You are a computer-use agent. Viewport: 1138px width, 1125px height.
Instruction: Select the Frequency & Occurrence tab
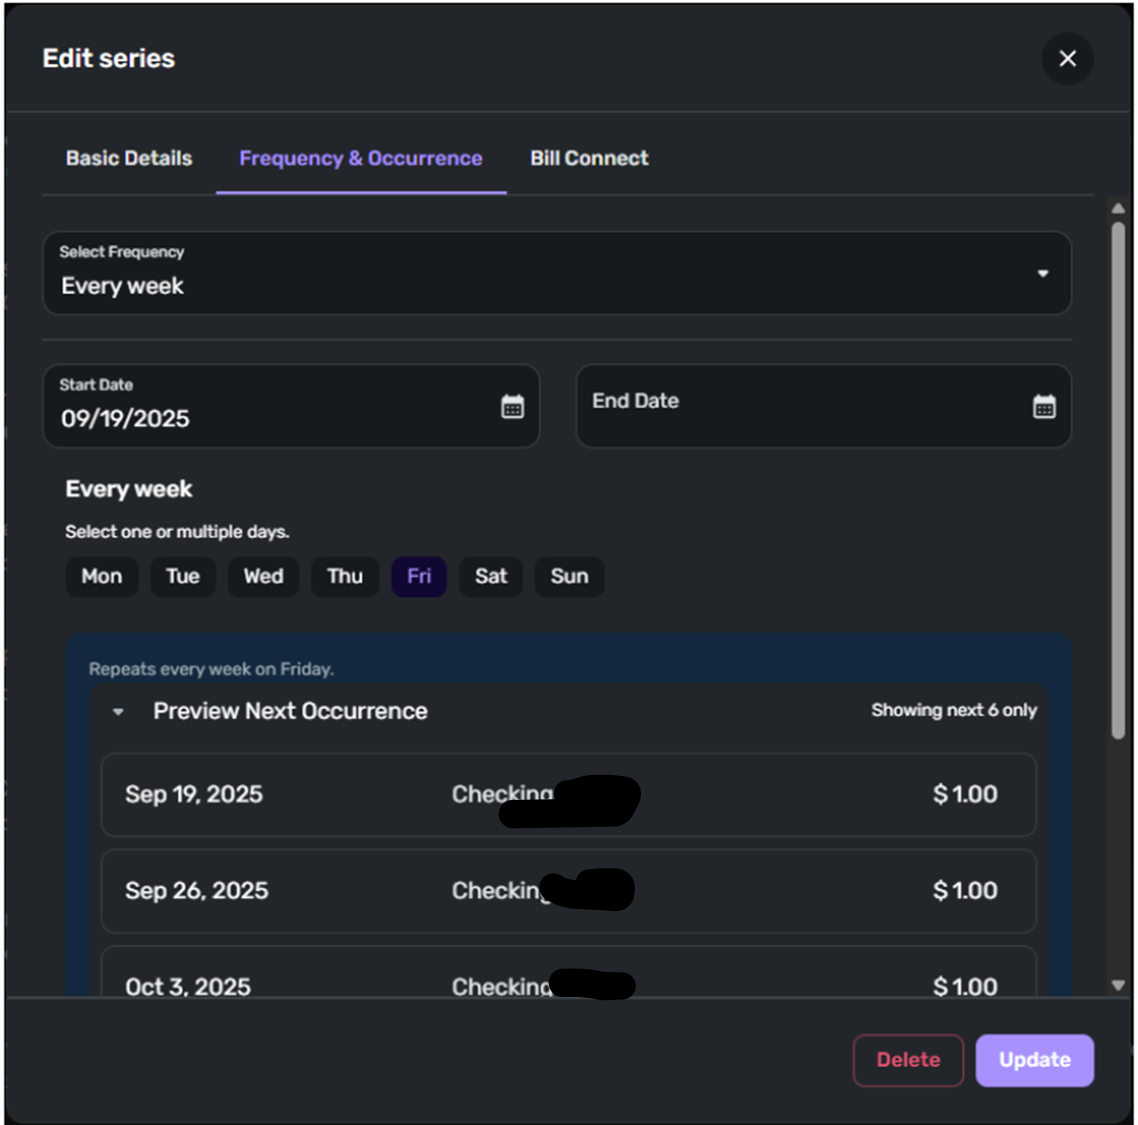click(x=361, y=158)
